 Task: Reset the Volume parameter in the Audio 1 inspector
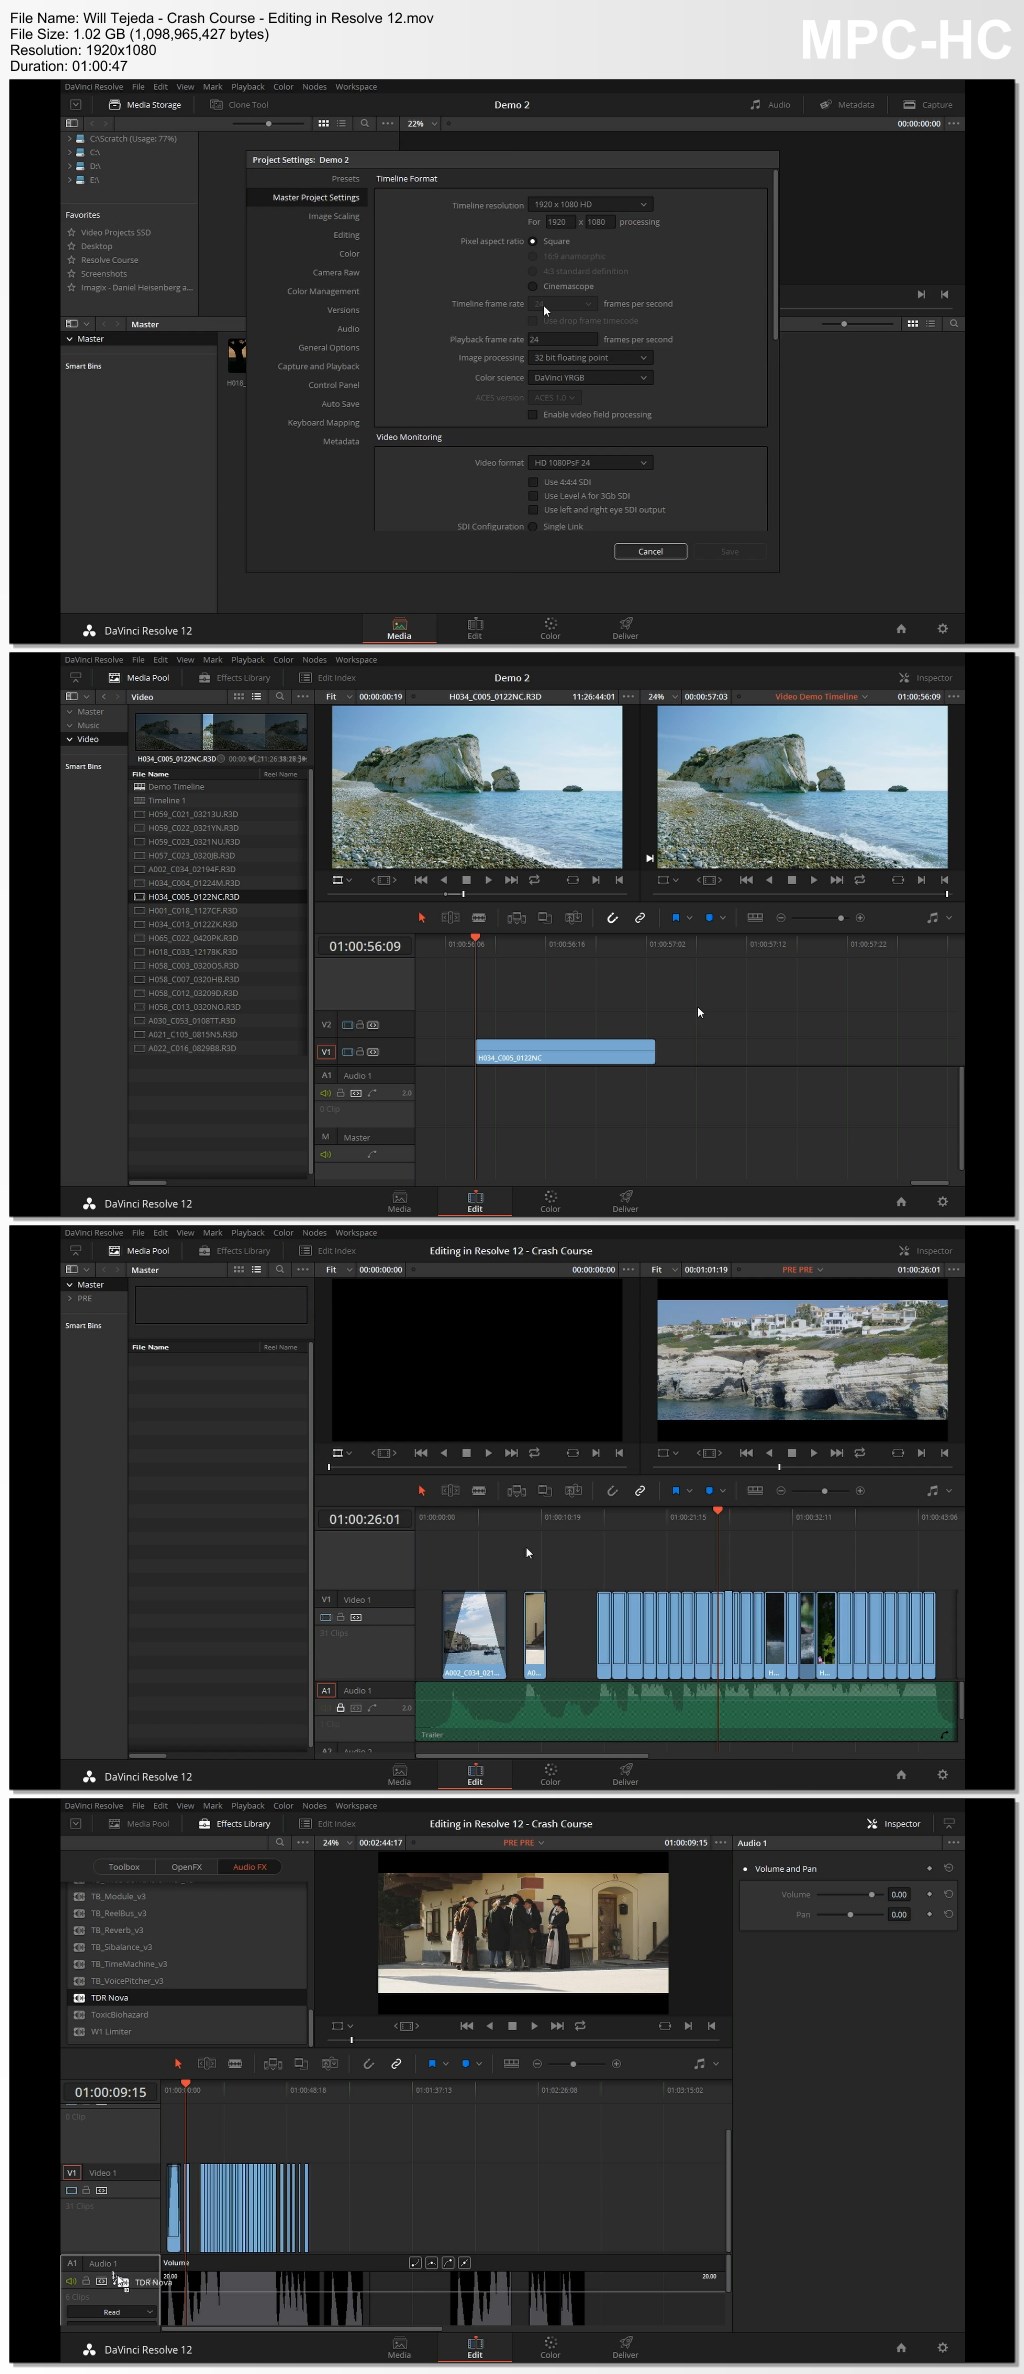(948, 1894)
